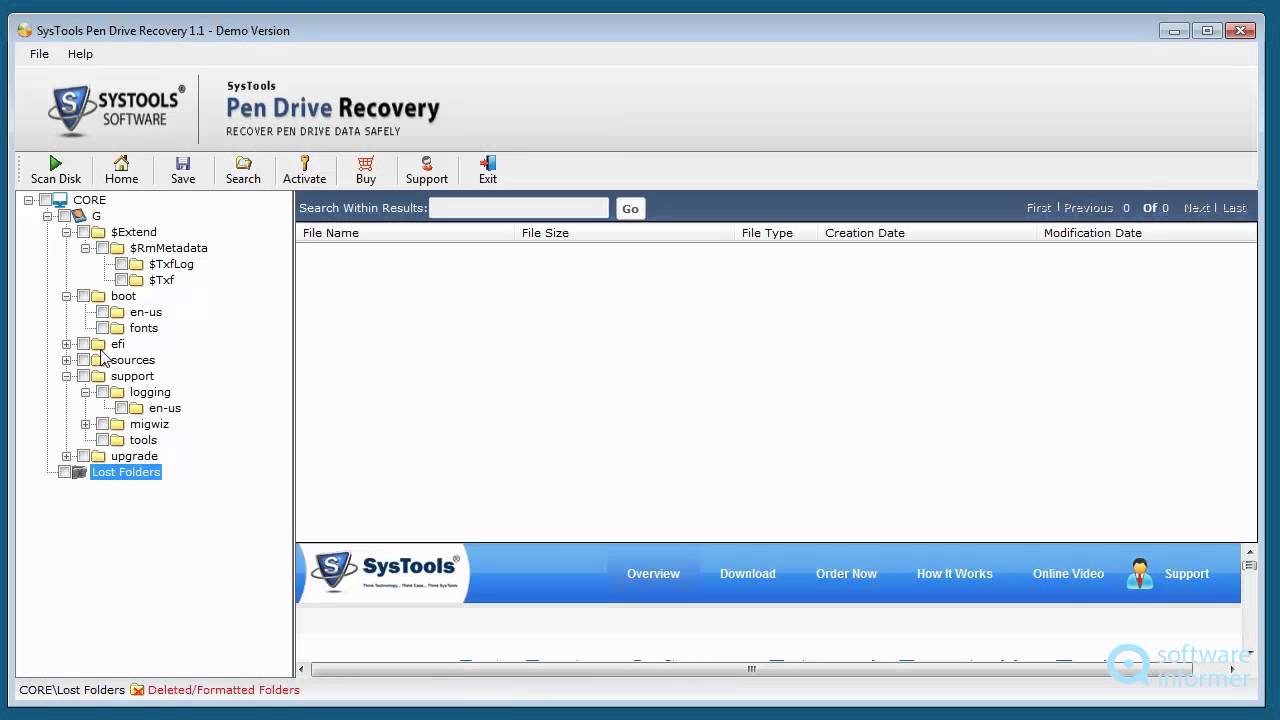Tick the support folder checkbox

click(x=83, y=376)
